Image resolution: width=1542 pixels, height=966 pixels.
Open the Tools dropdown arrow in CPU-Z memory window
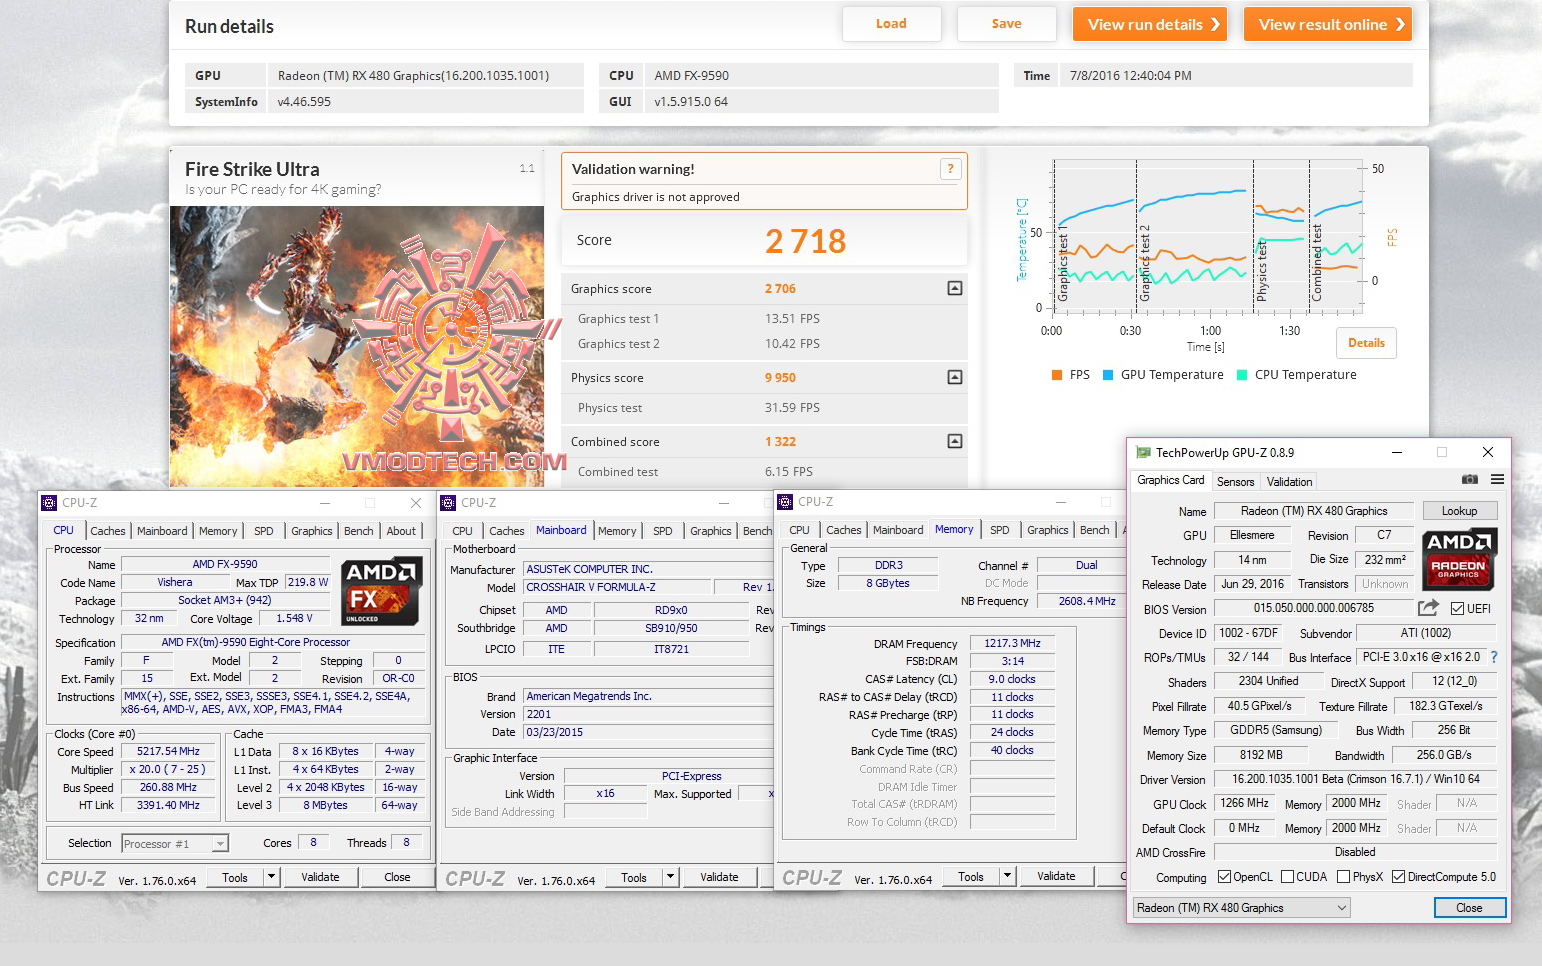point(1007,876)
